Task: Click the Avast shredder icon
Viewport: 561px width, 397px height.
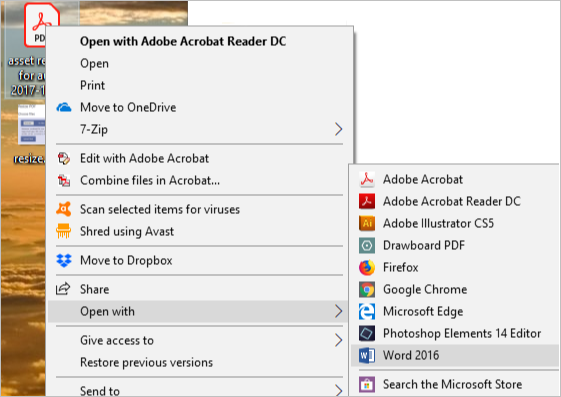Action: click(x=64, y=231)
